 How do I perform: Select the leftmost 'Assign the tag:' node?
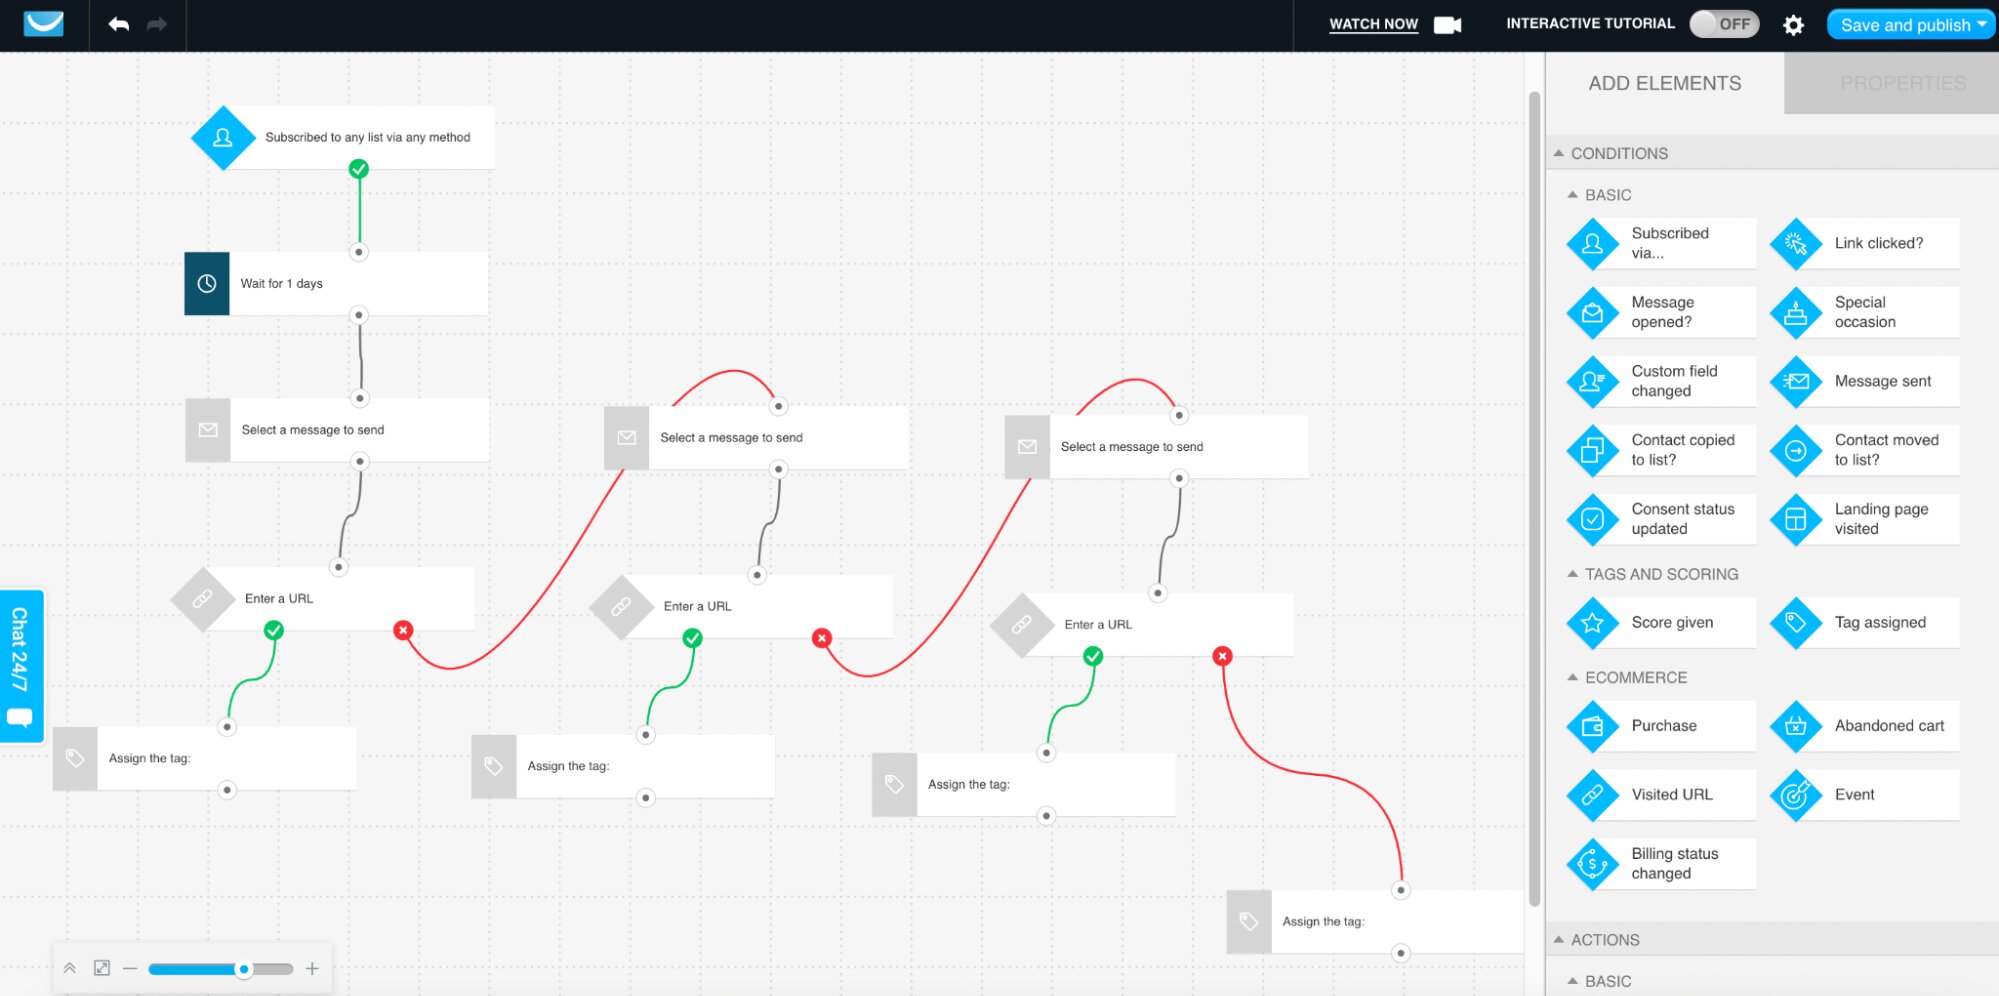click(205, 759)
